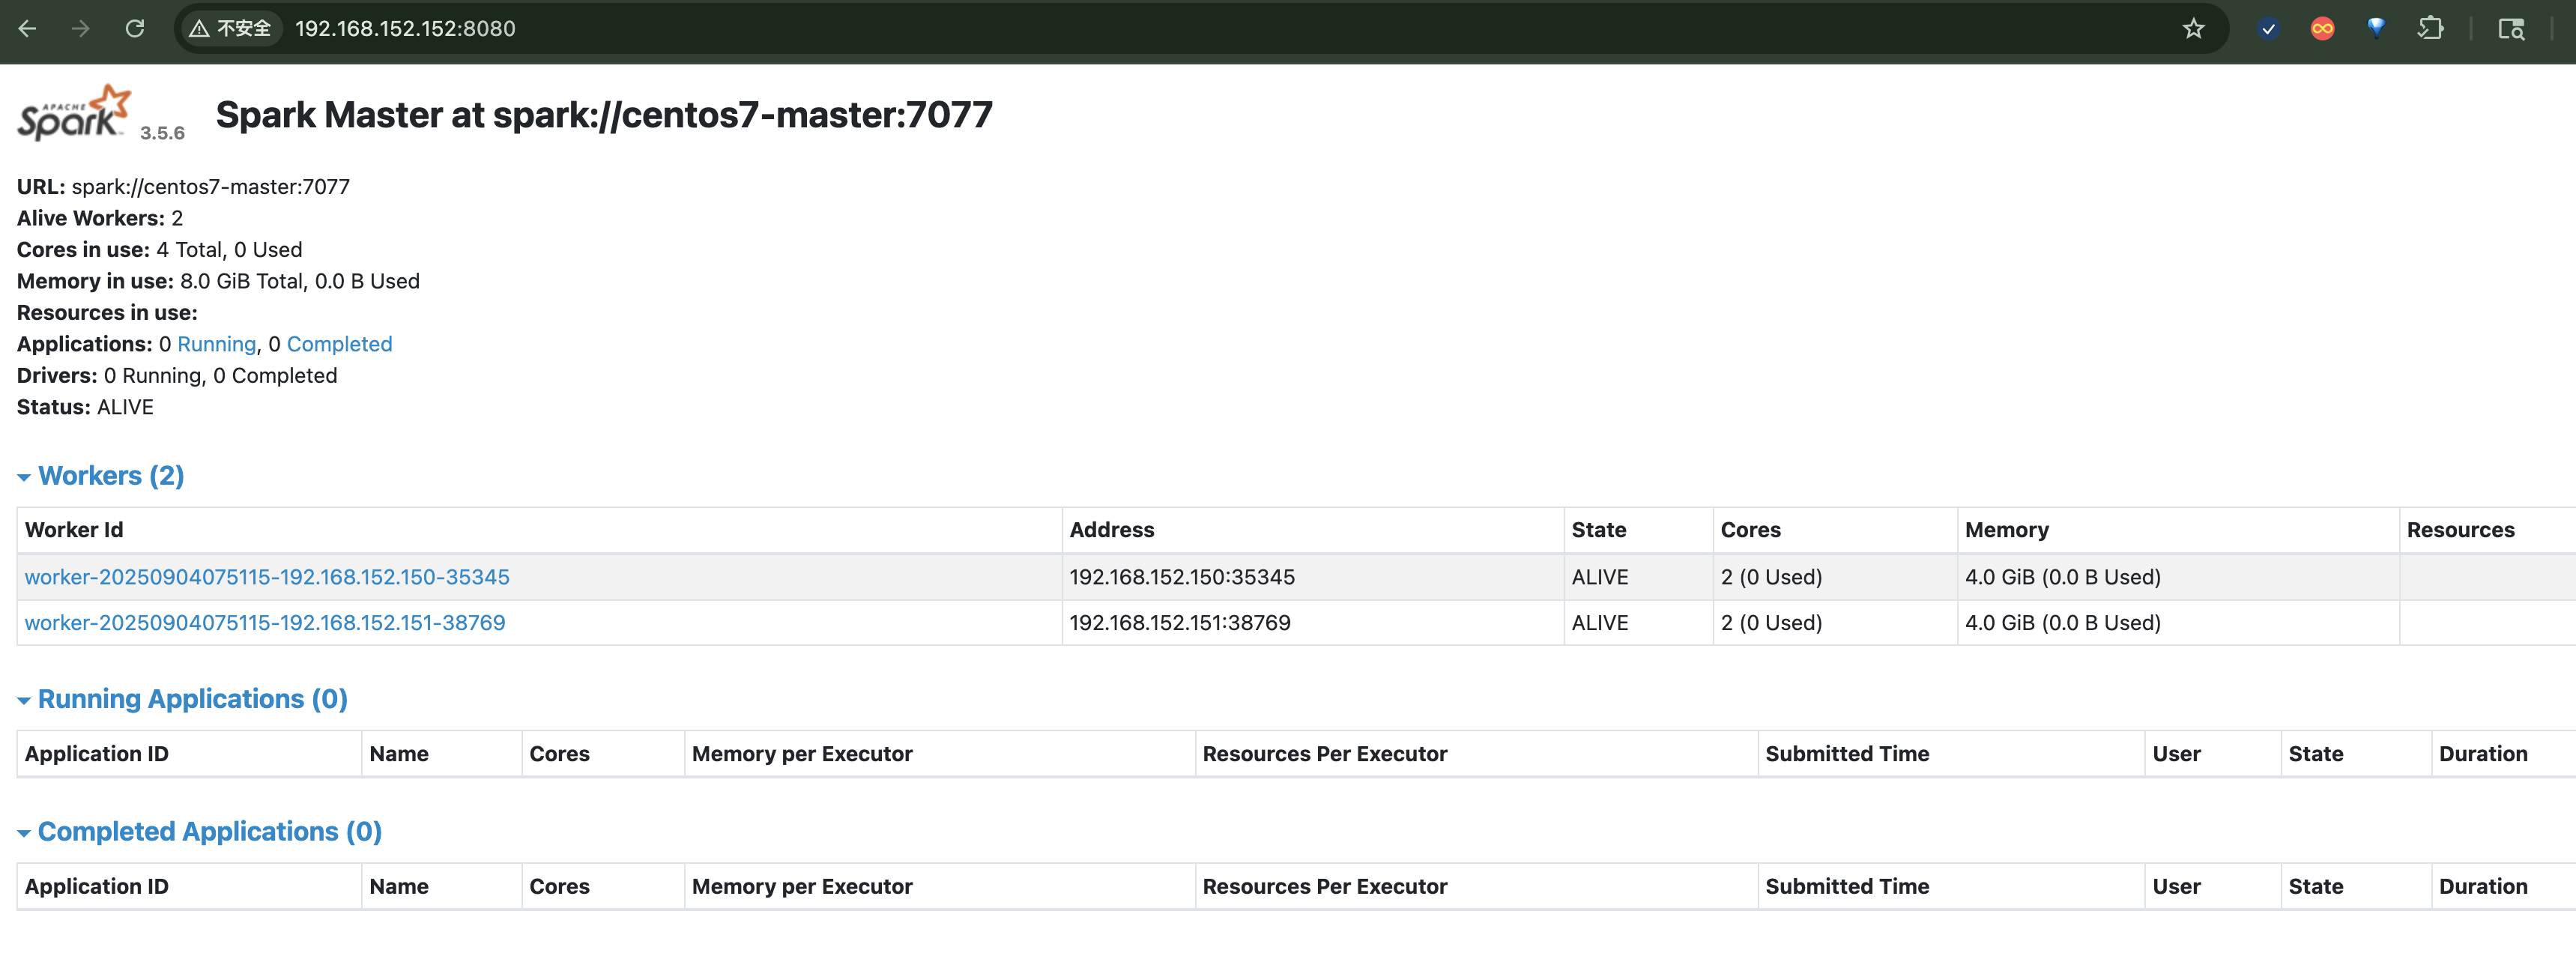Focus the address bar URL 192.168.152.152:8080
Viewport: 2576px width, 953px height.
point(405,29)
